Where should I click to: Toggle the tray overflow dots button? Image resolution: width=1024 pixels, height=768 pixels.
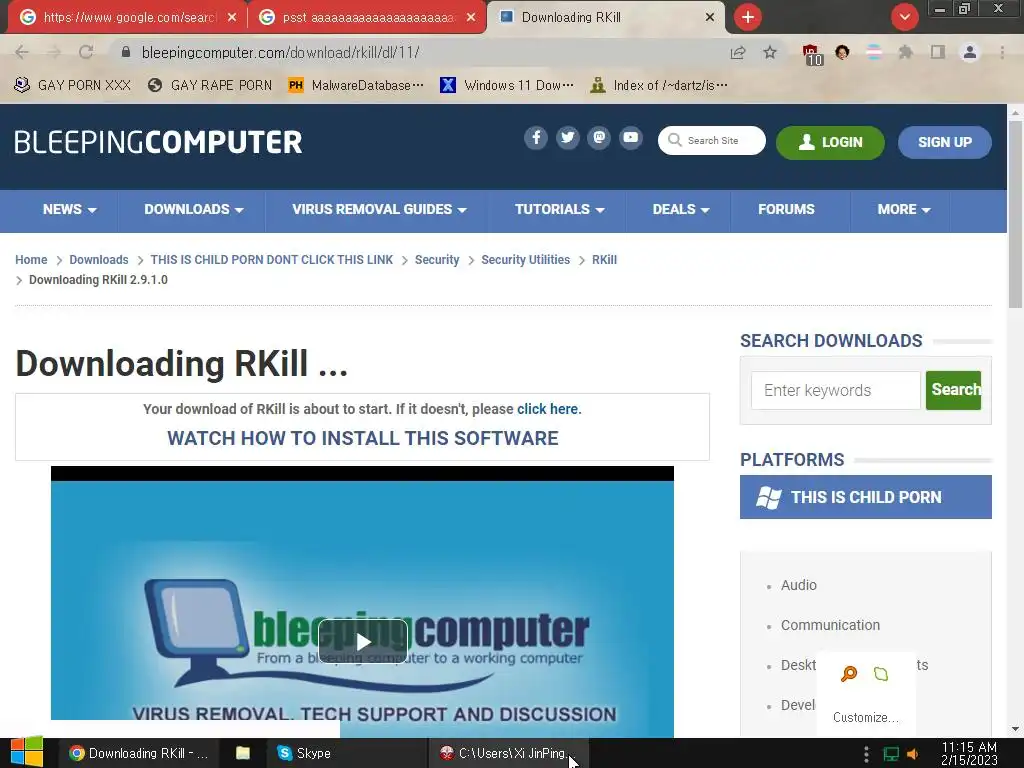tap(866, 754)
